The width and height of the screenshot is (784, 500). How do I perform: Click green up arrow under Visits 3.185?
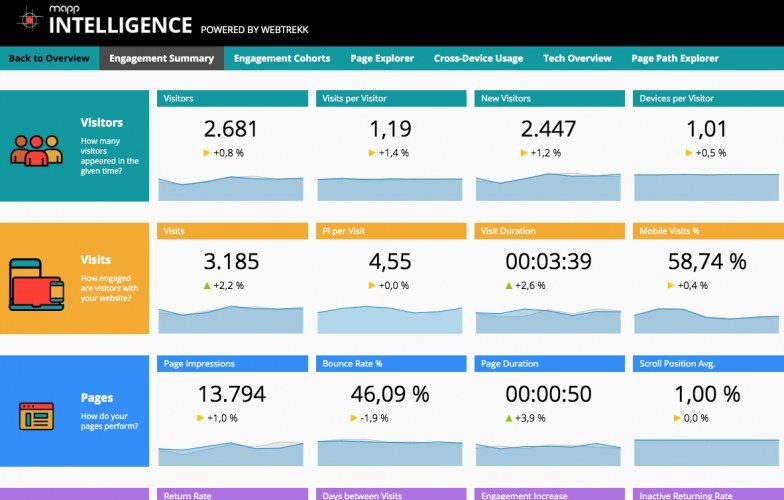pos(206,286)
